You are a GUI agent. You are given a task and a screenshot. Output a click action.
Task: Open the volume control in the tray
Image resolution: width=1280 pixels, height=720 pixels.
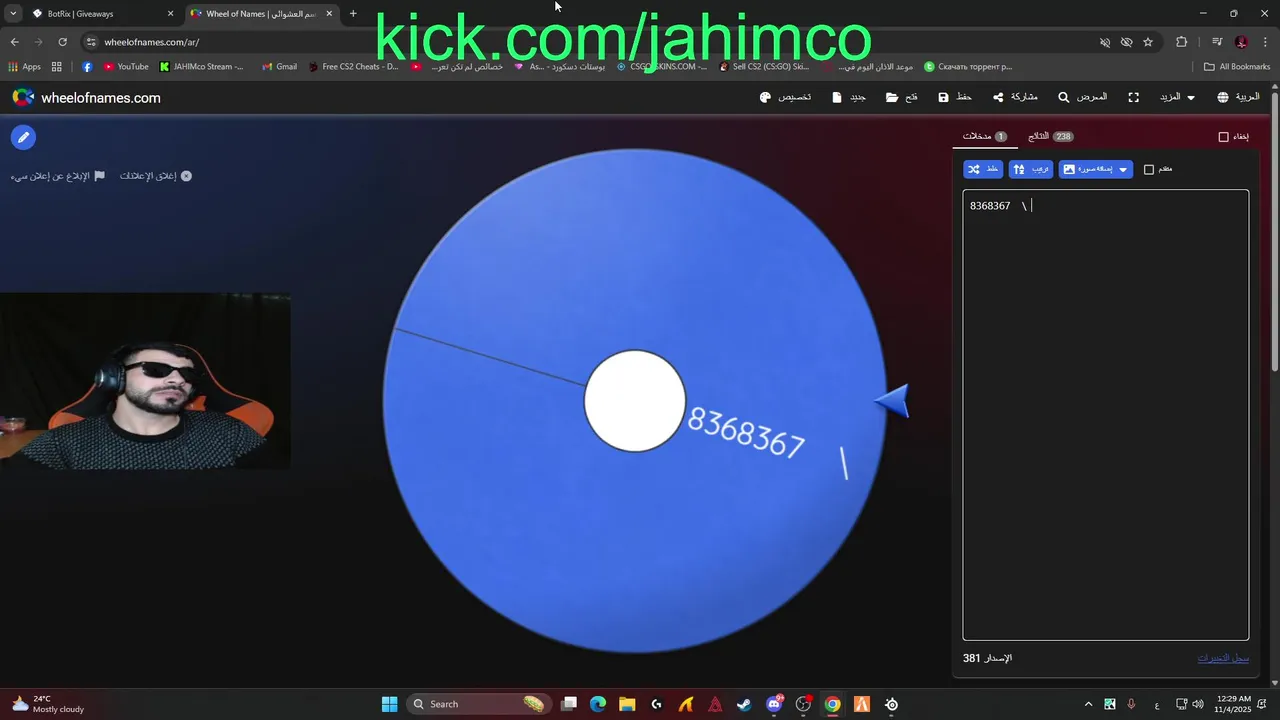[x=1198, y=704]
